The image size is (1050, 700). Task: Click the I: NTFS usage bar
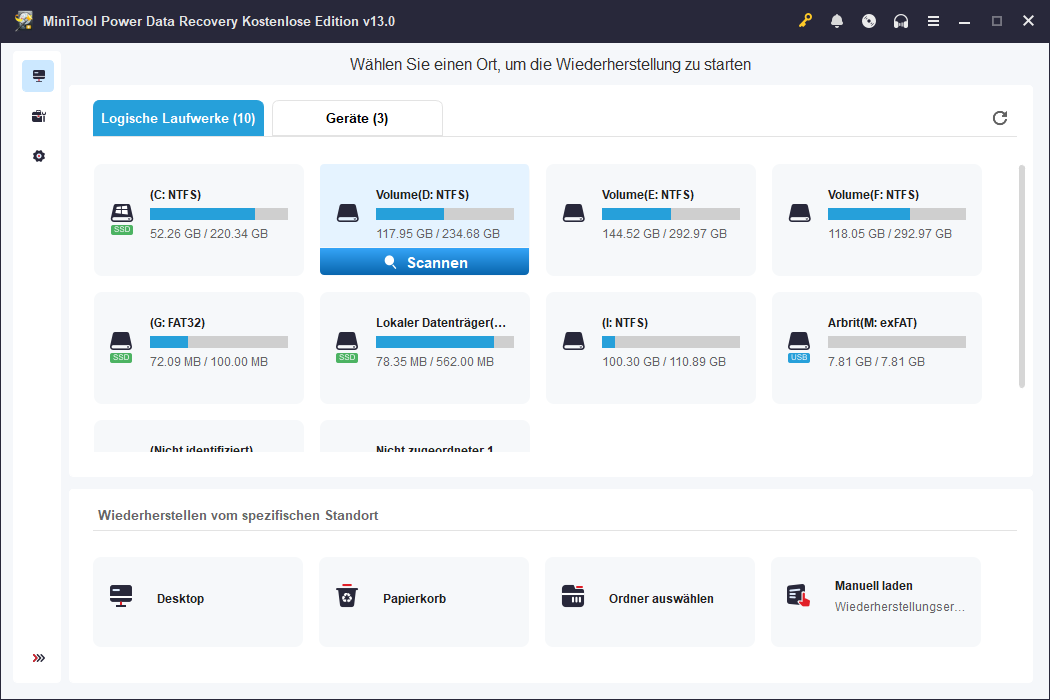tap(671, 342)
